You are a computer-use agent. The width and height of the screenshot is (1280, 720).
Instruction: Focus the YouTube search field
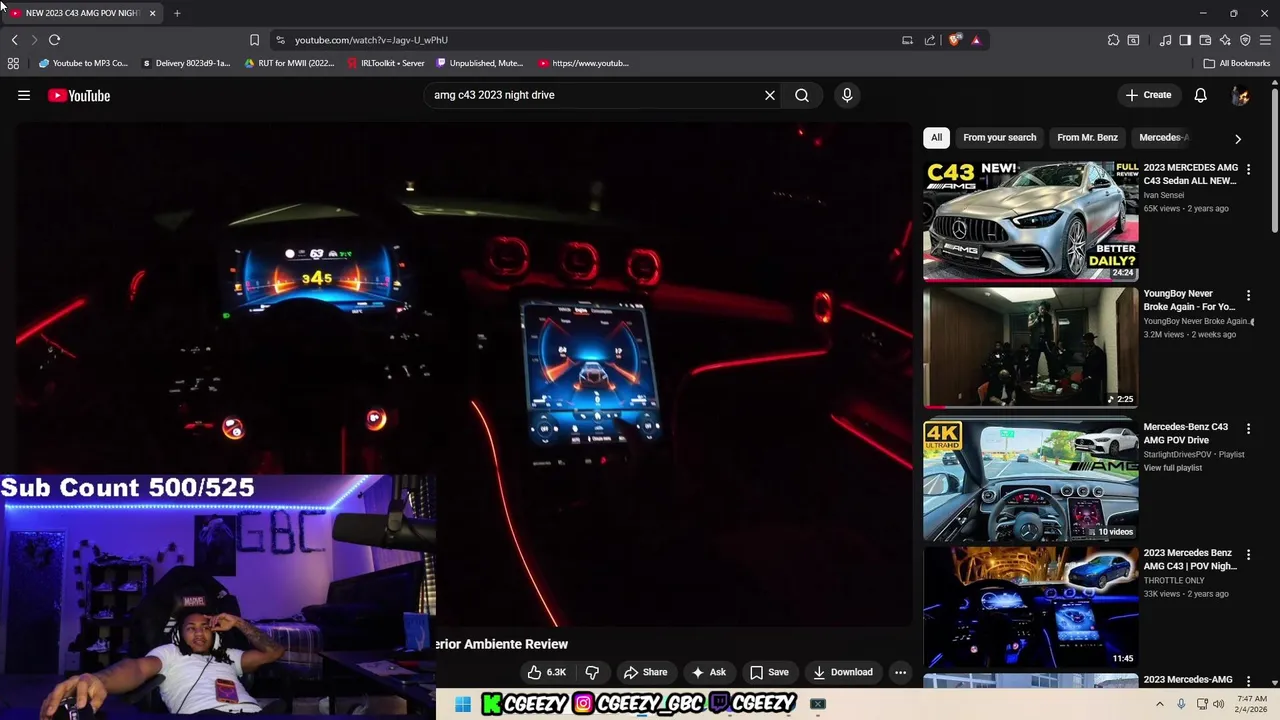594,95
